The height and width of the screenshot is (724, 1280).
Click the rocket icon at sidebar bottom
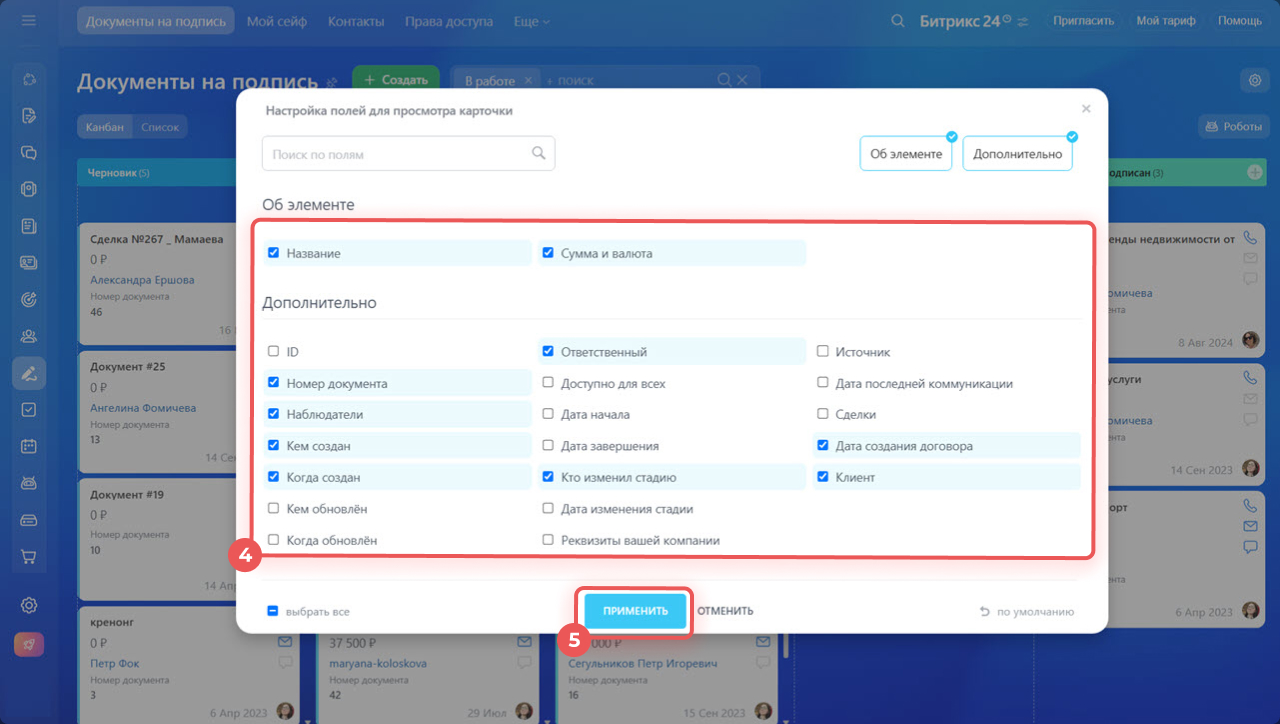click(29, 645)
